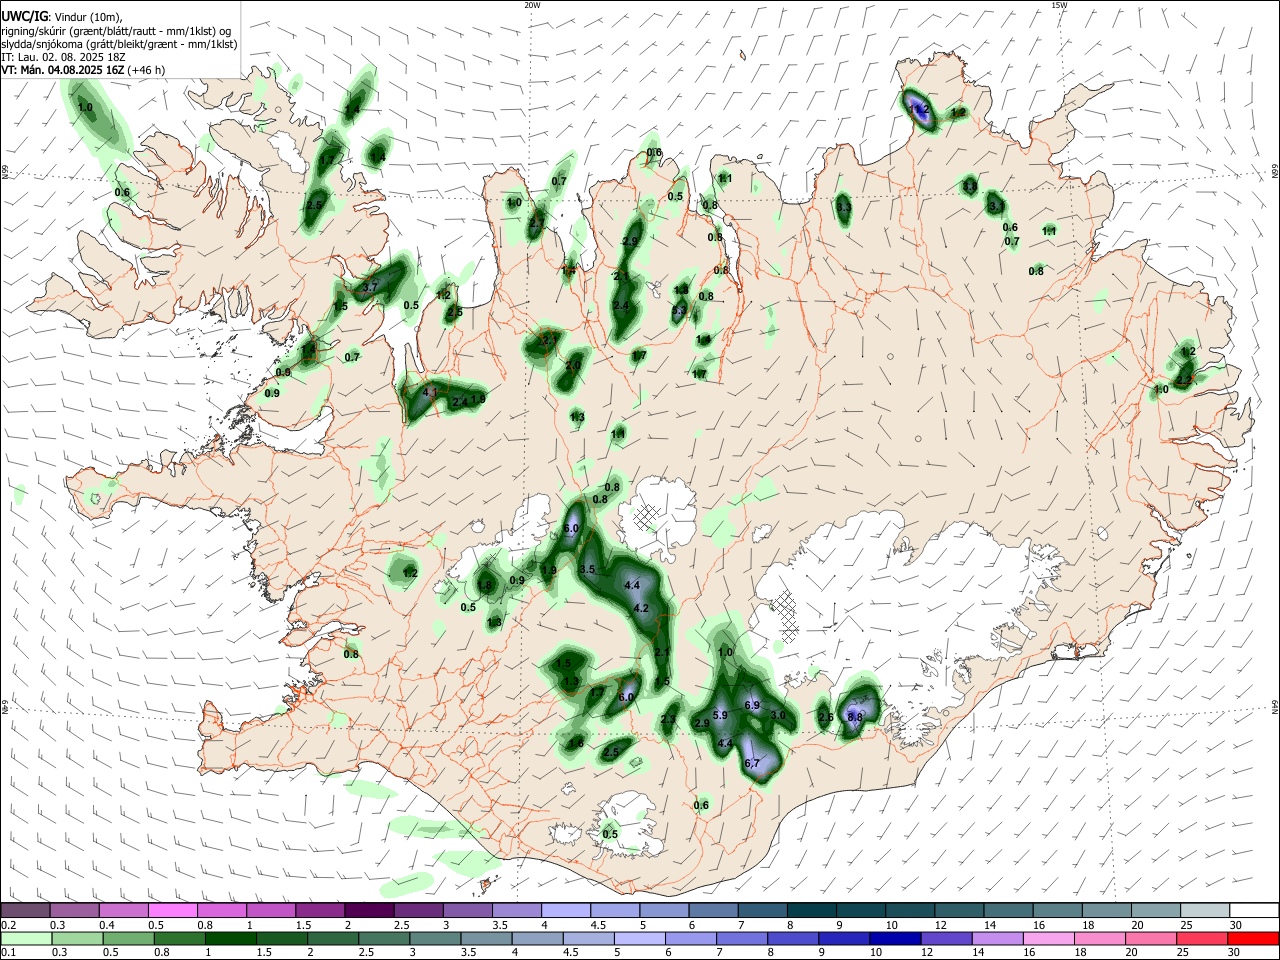This screenshot has height=960, width=1280.
Task: Click the 4.1 precipitation value on the map
Action: click(x=431, y=392)
